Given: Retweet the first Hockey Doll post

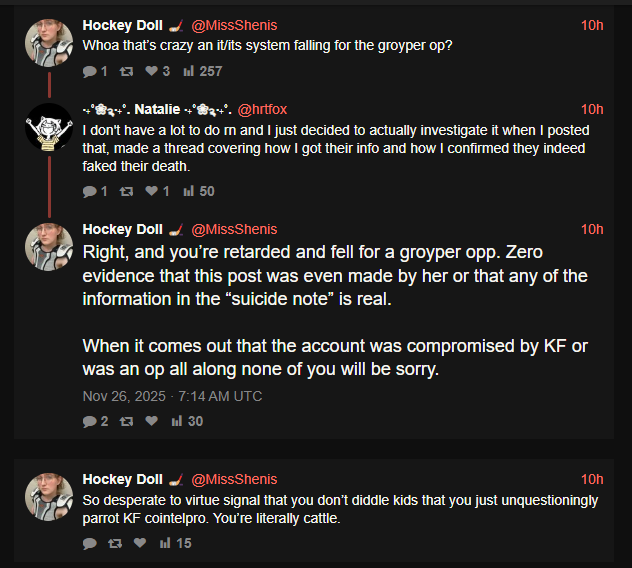Looking at the screenshot, I should (x=127, y=71).
